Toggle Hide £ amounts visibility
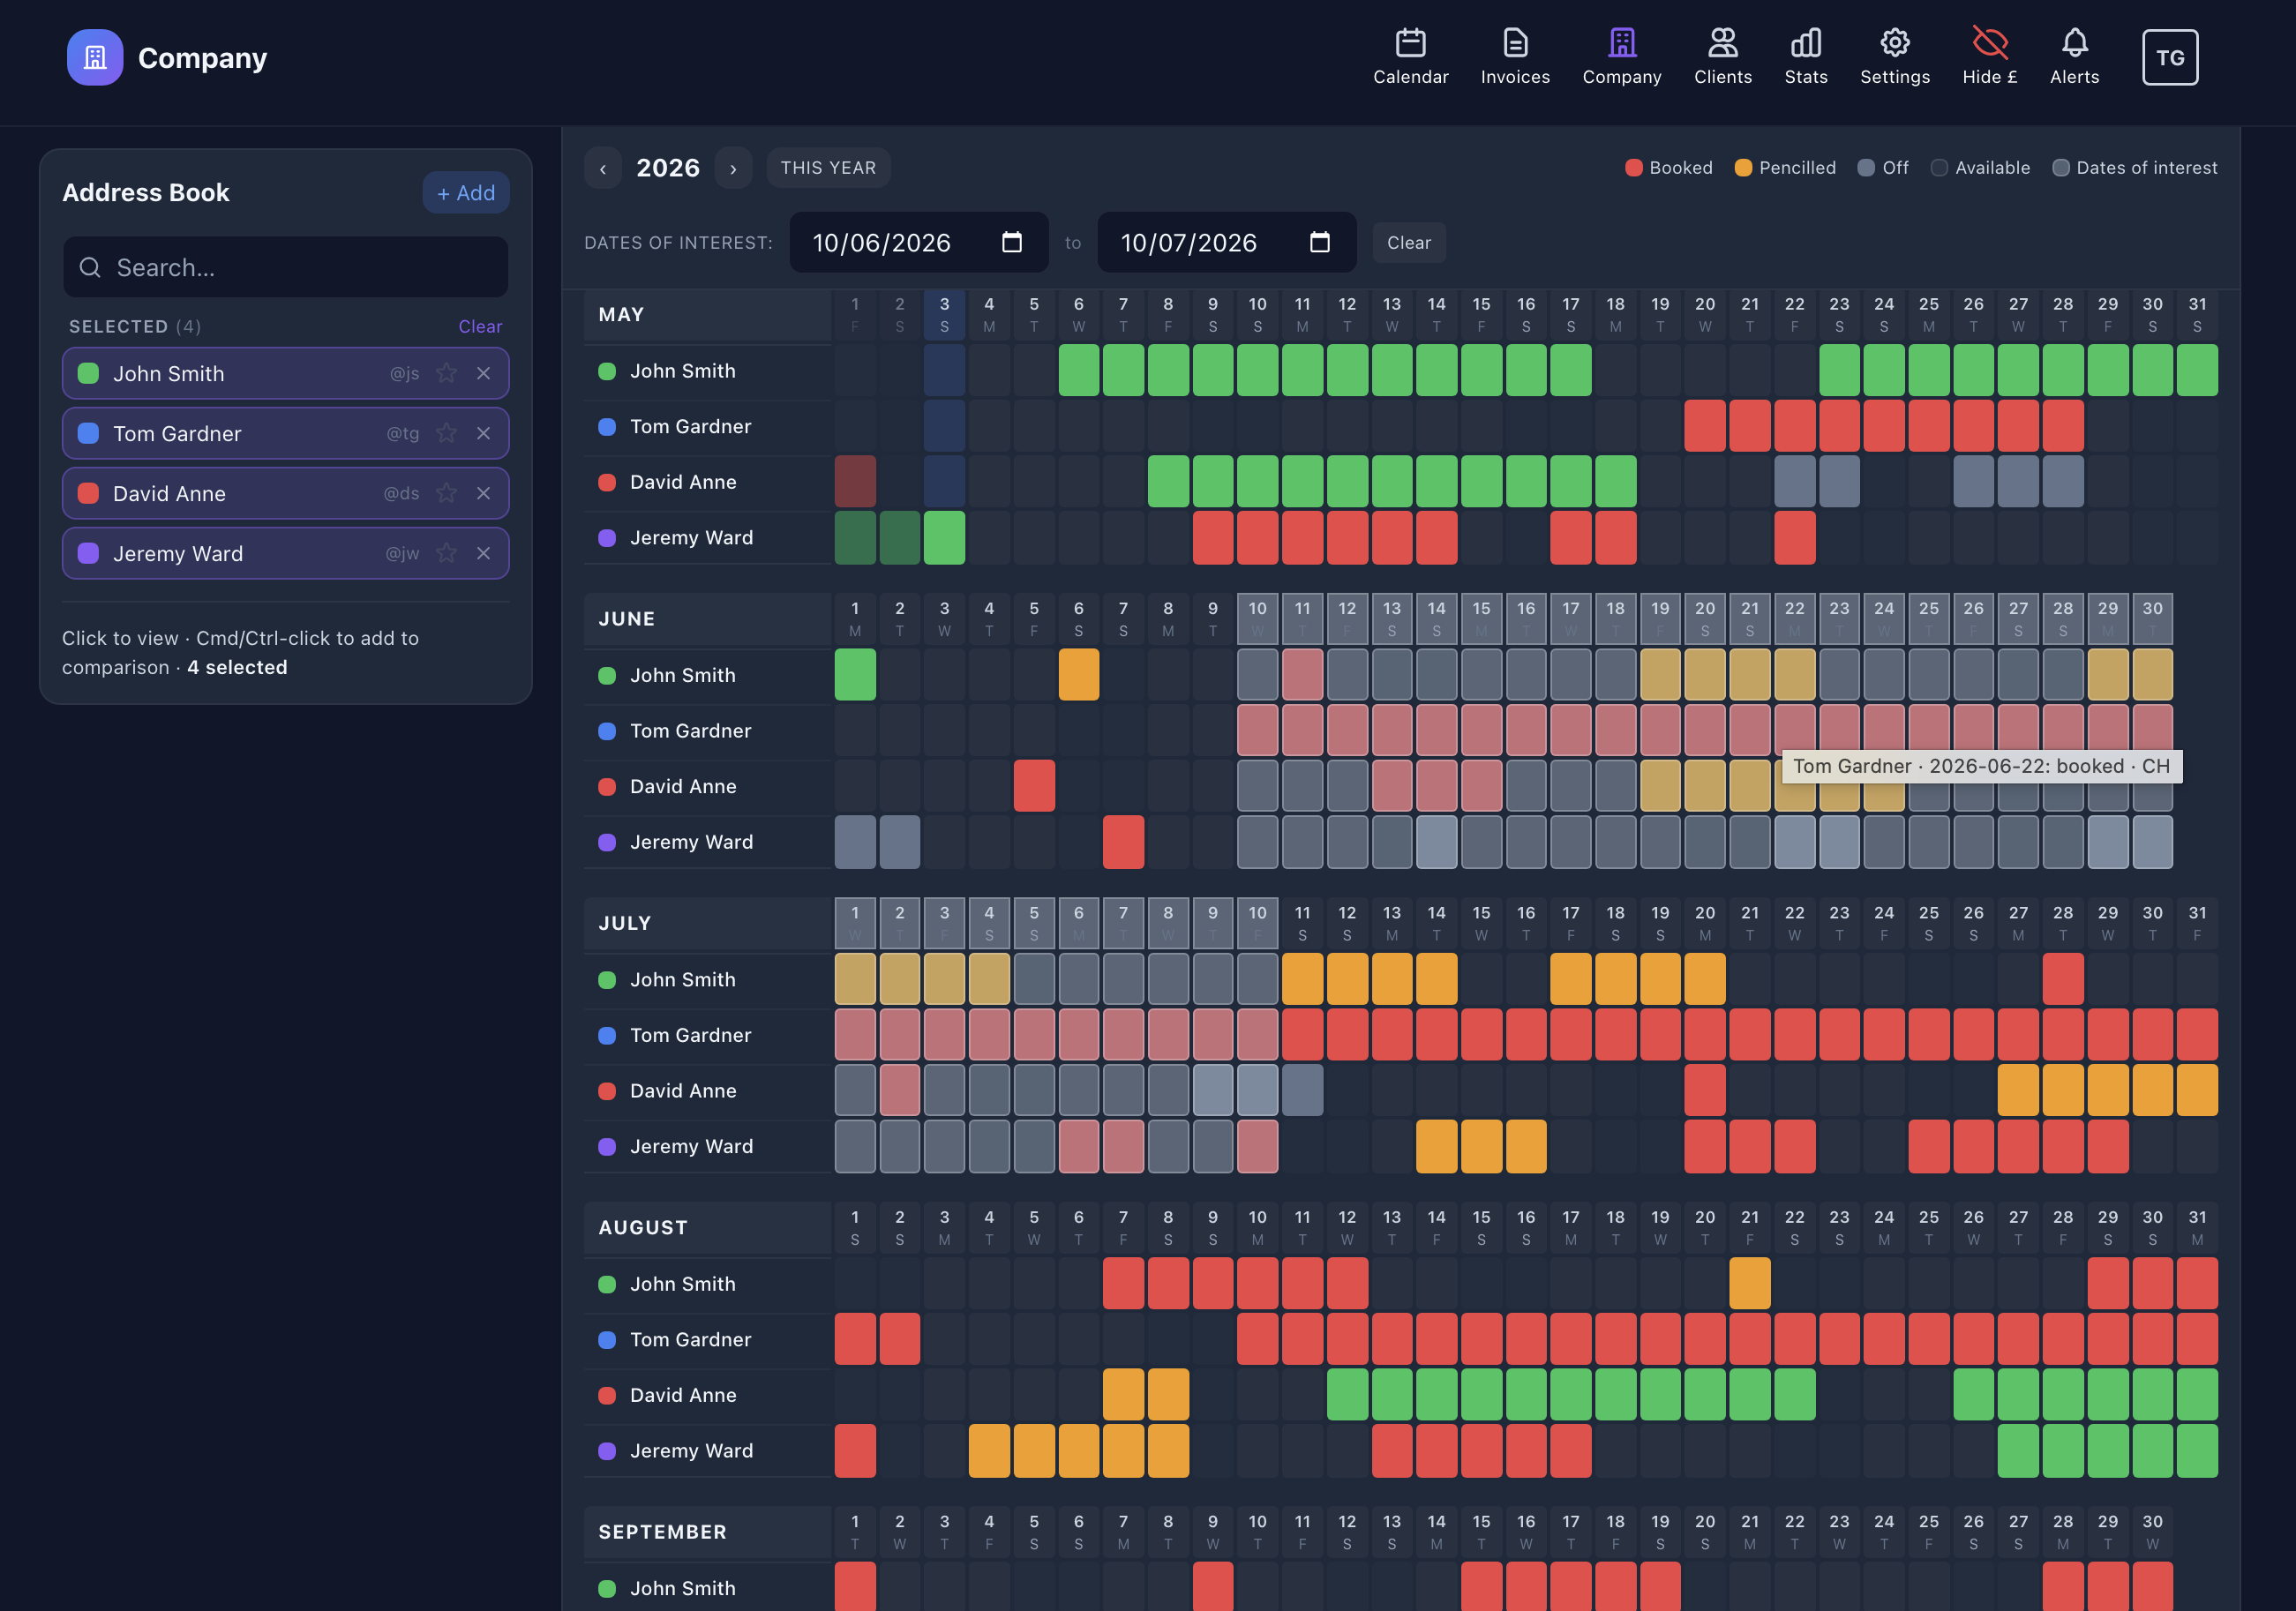Viewport: 2296px width, 1611px height. [x=1989, y=57]
